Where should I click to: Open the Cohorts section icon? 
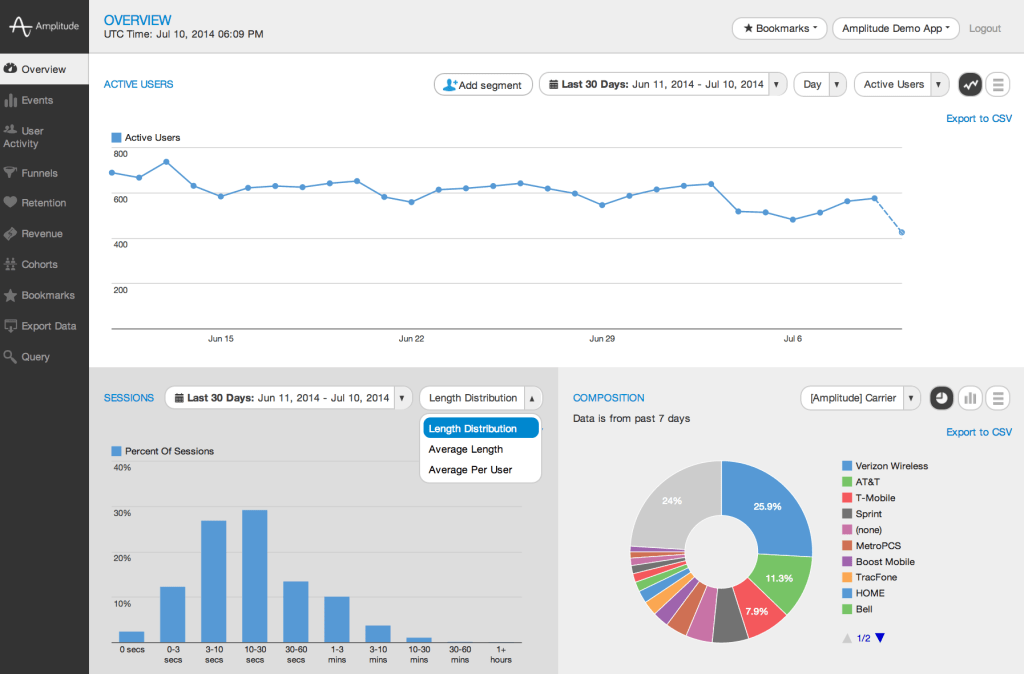(x=11, y=265)
